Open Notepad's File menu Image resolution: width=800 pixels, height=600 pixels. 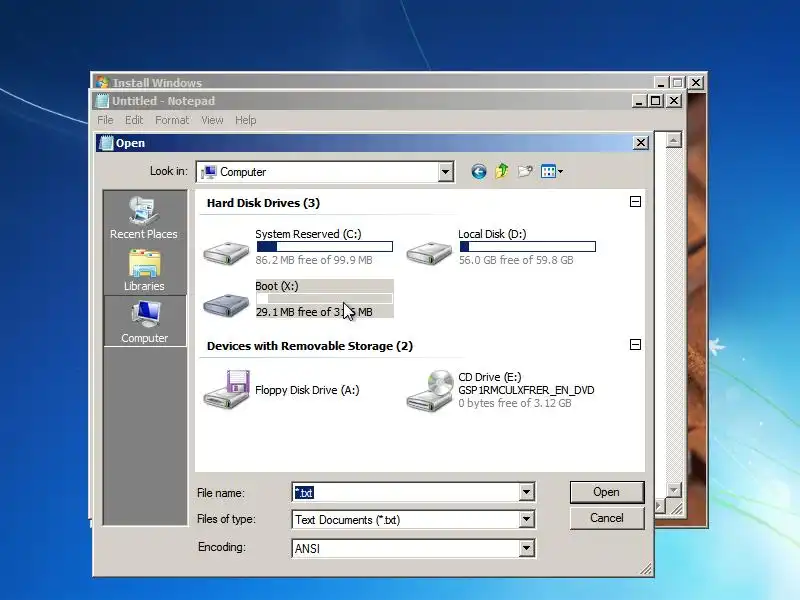[105, 120]
